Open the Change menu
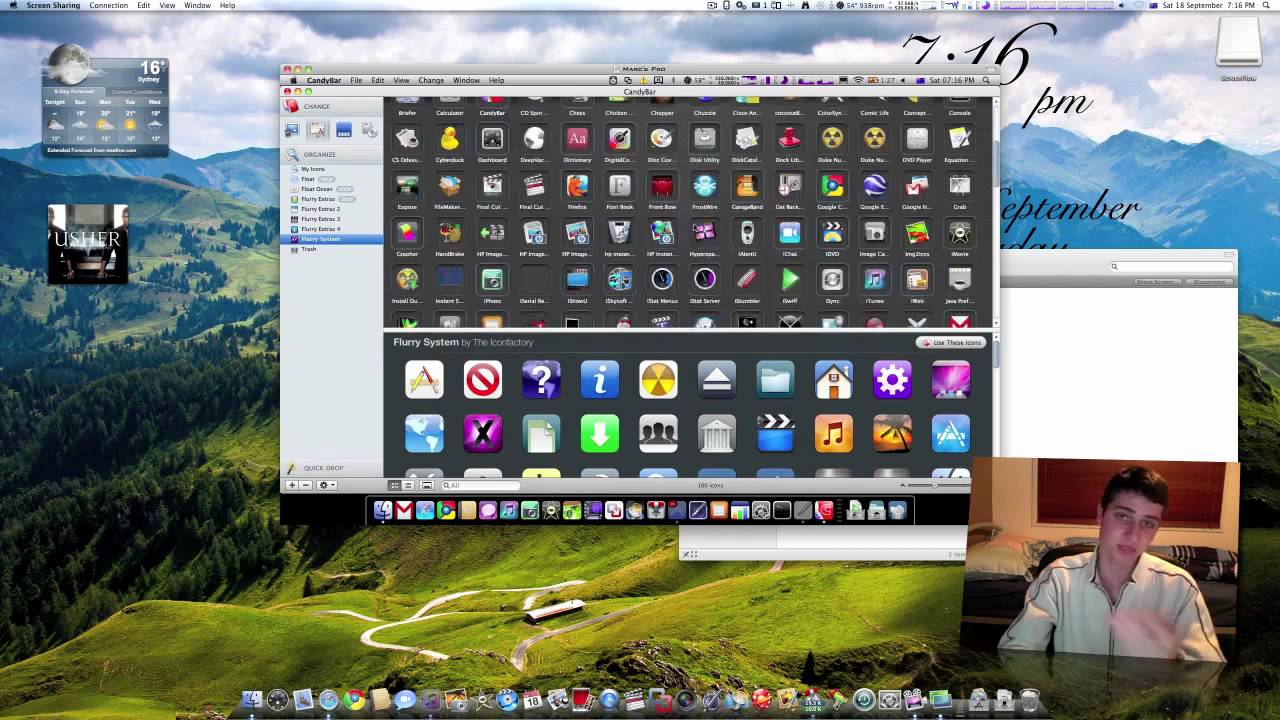 pyautogui.click(x=431, y=80)
